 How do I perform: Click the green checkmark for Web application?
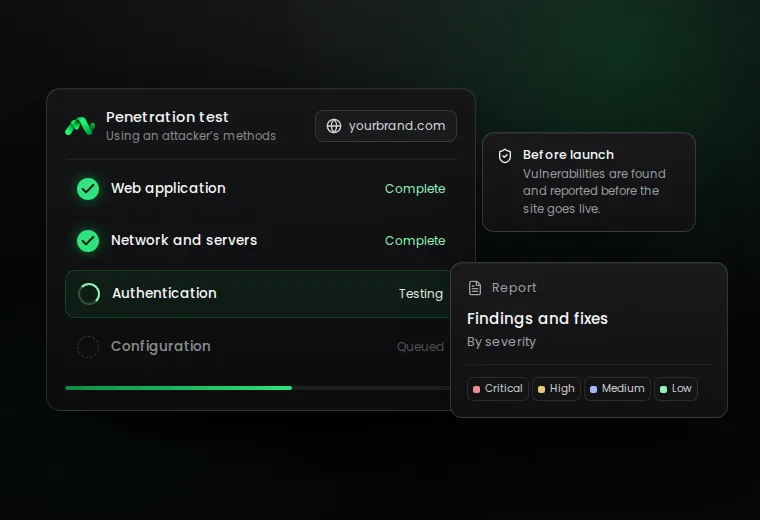coord(88,189)
